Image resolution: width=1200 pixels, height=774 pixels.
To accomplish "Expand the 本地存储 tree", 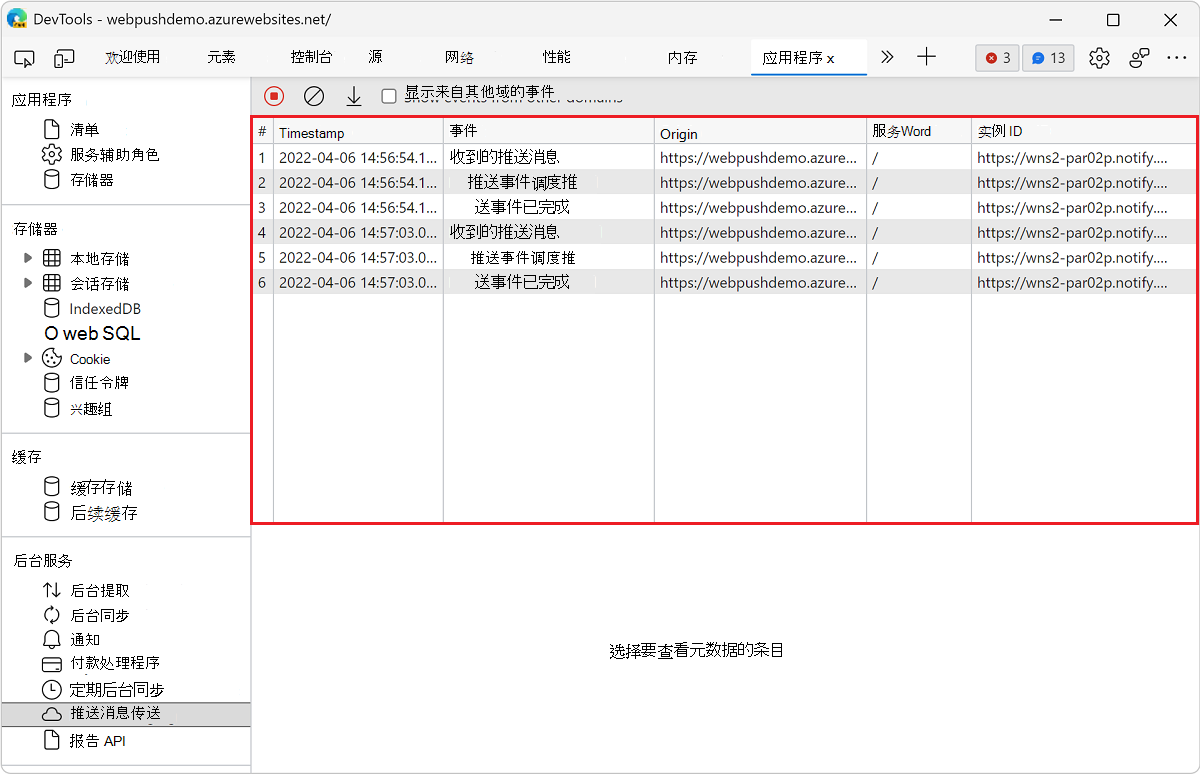I will pyautogui.click(x=29, y=258).
